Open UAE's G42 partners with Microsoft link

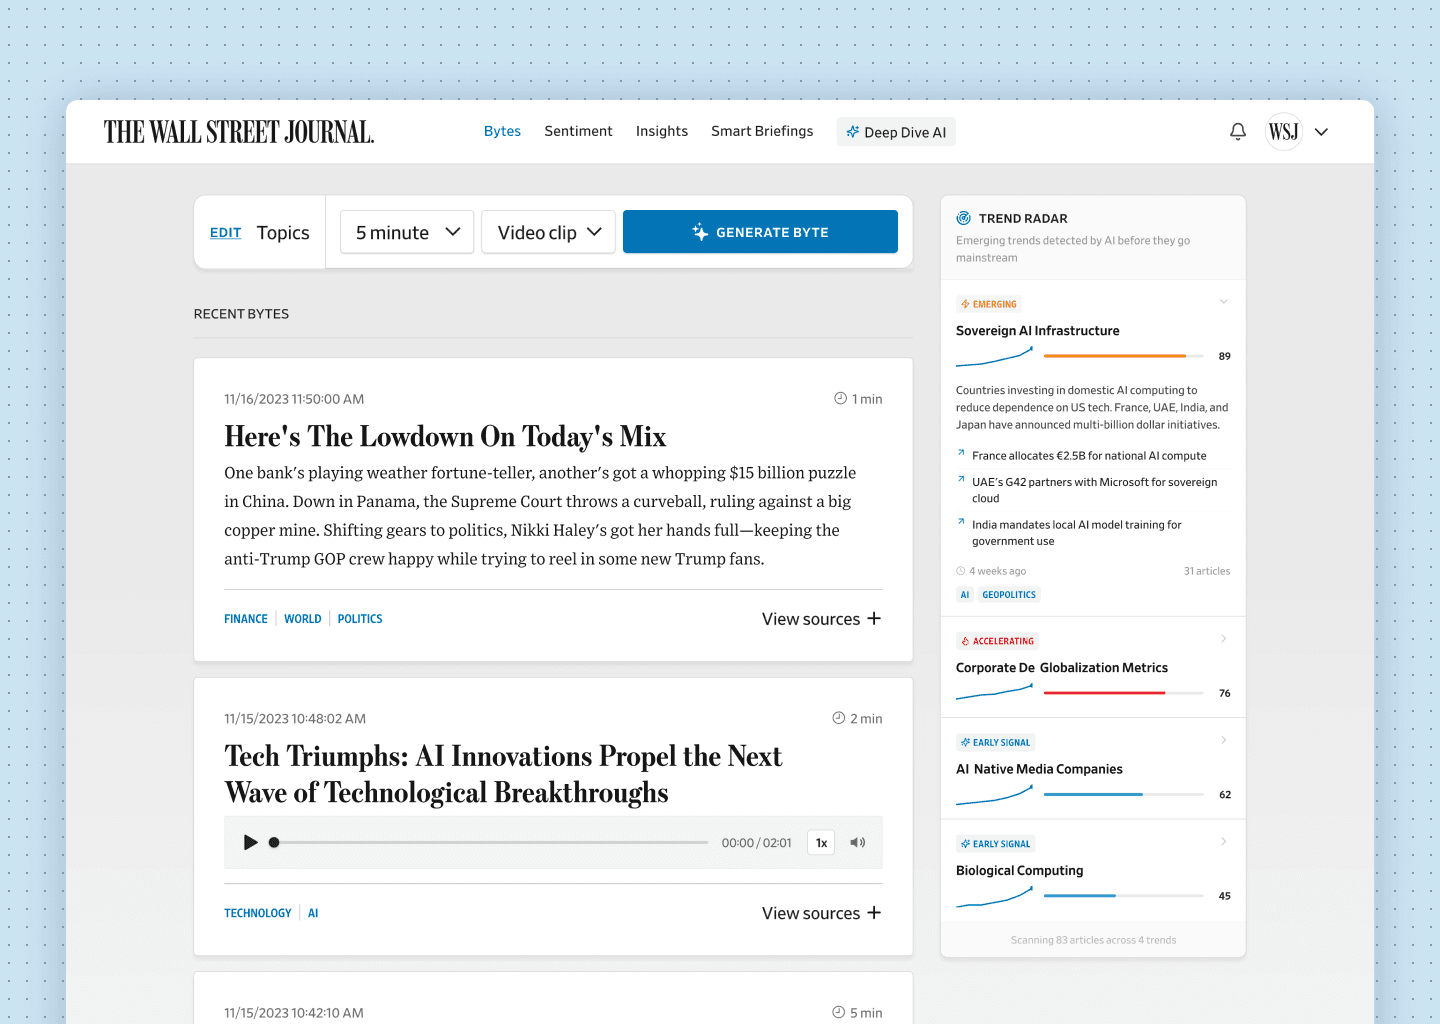pyautogui.click(x=1095, y=490)
